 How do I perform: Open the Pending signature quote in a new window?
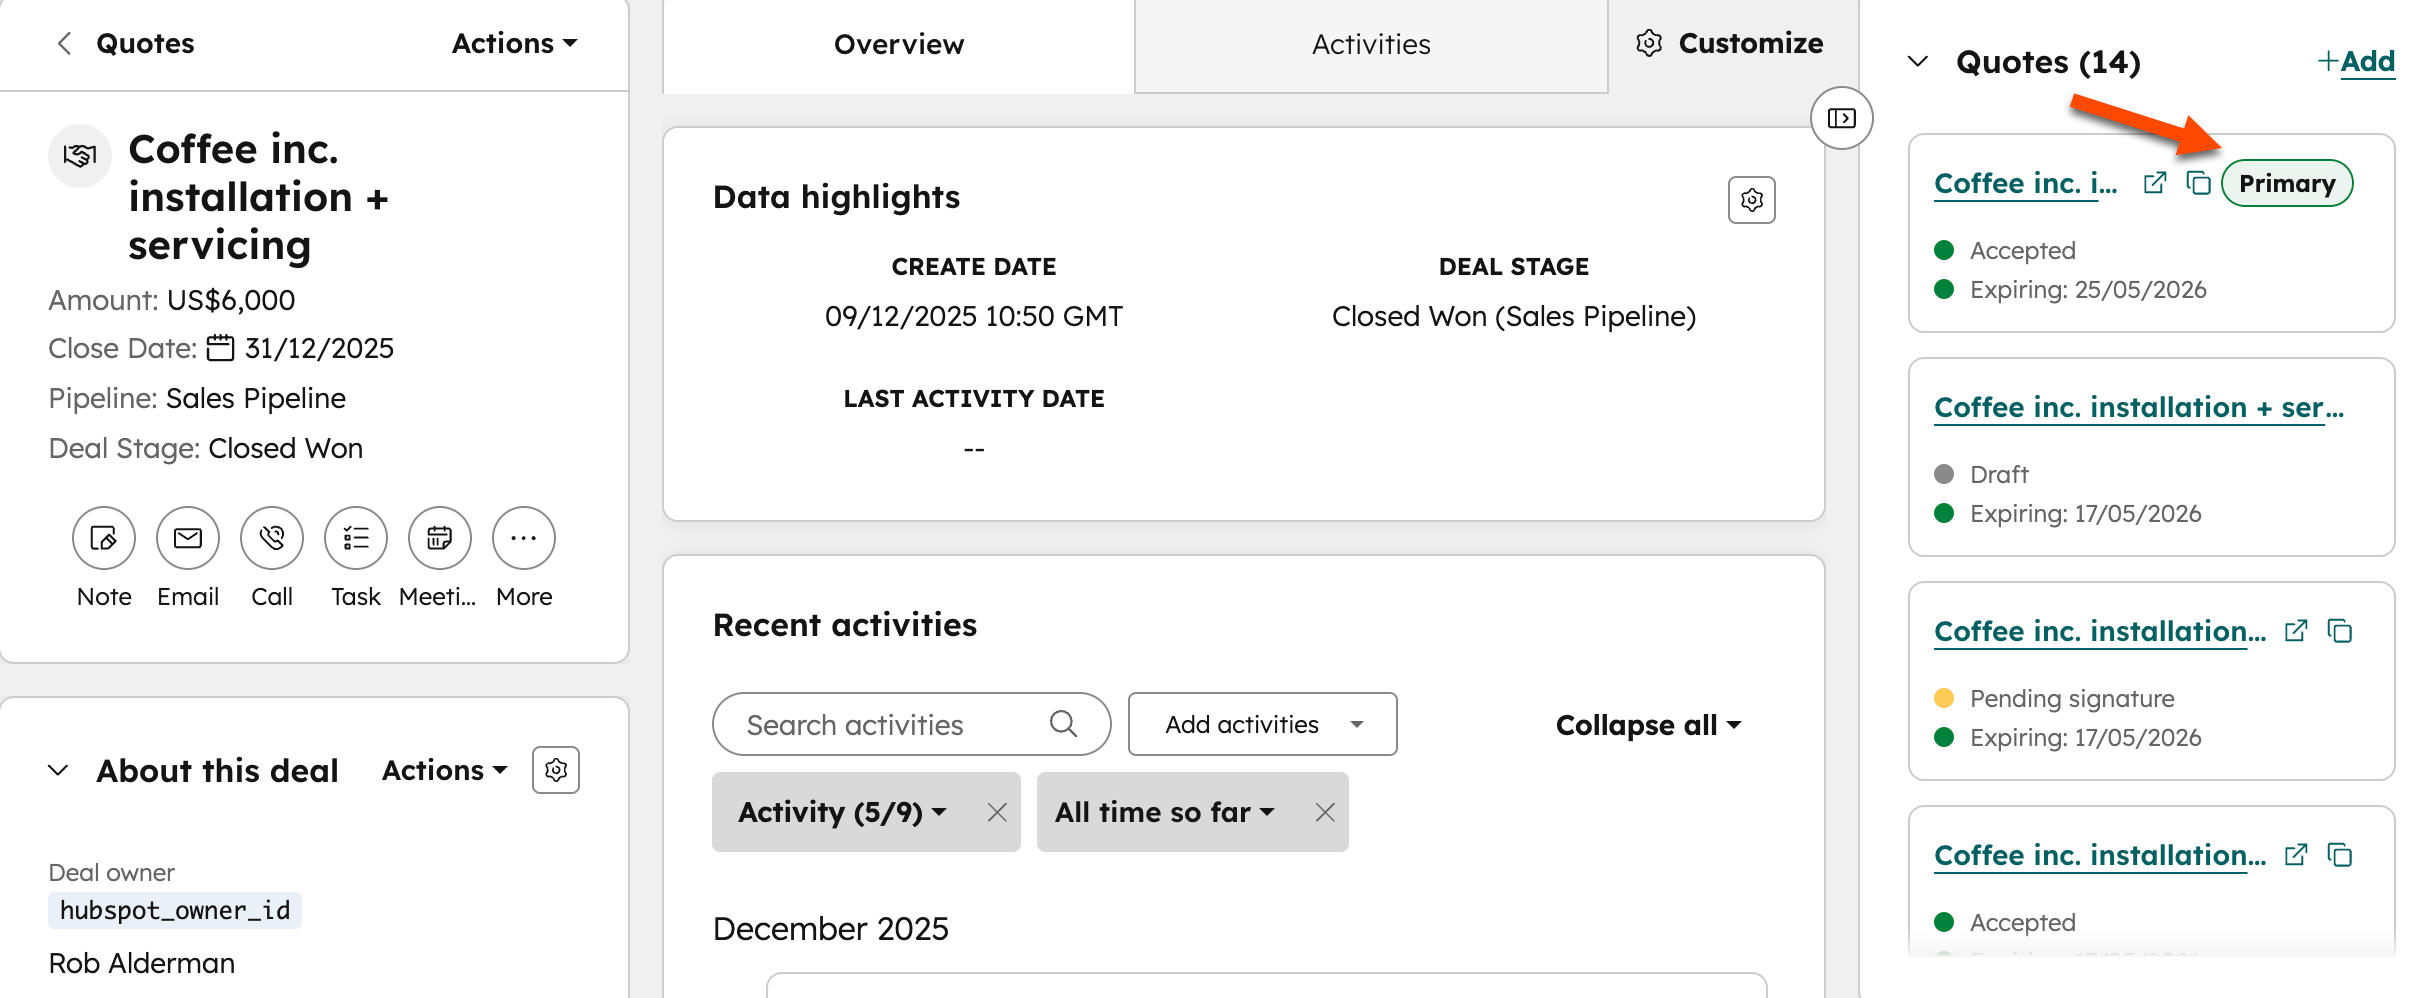click(x=2296, y=631)
